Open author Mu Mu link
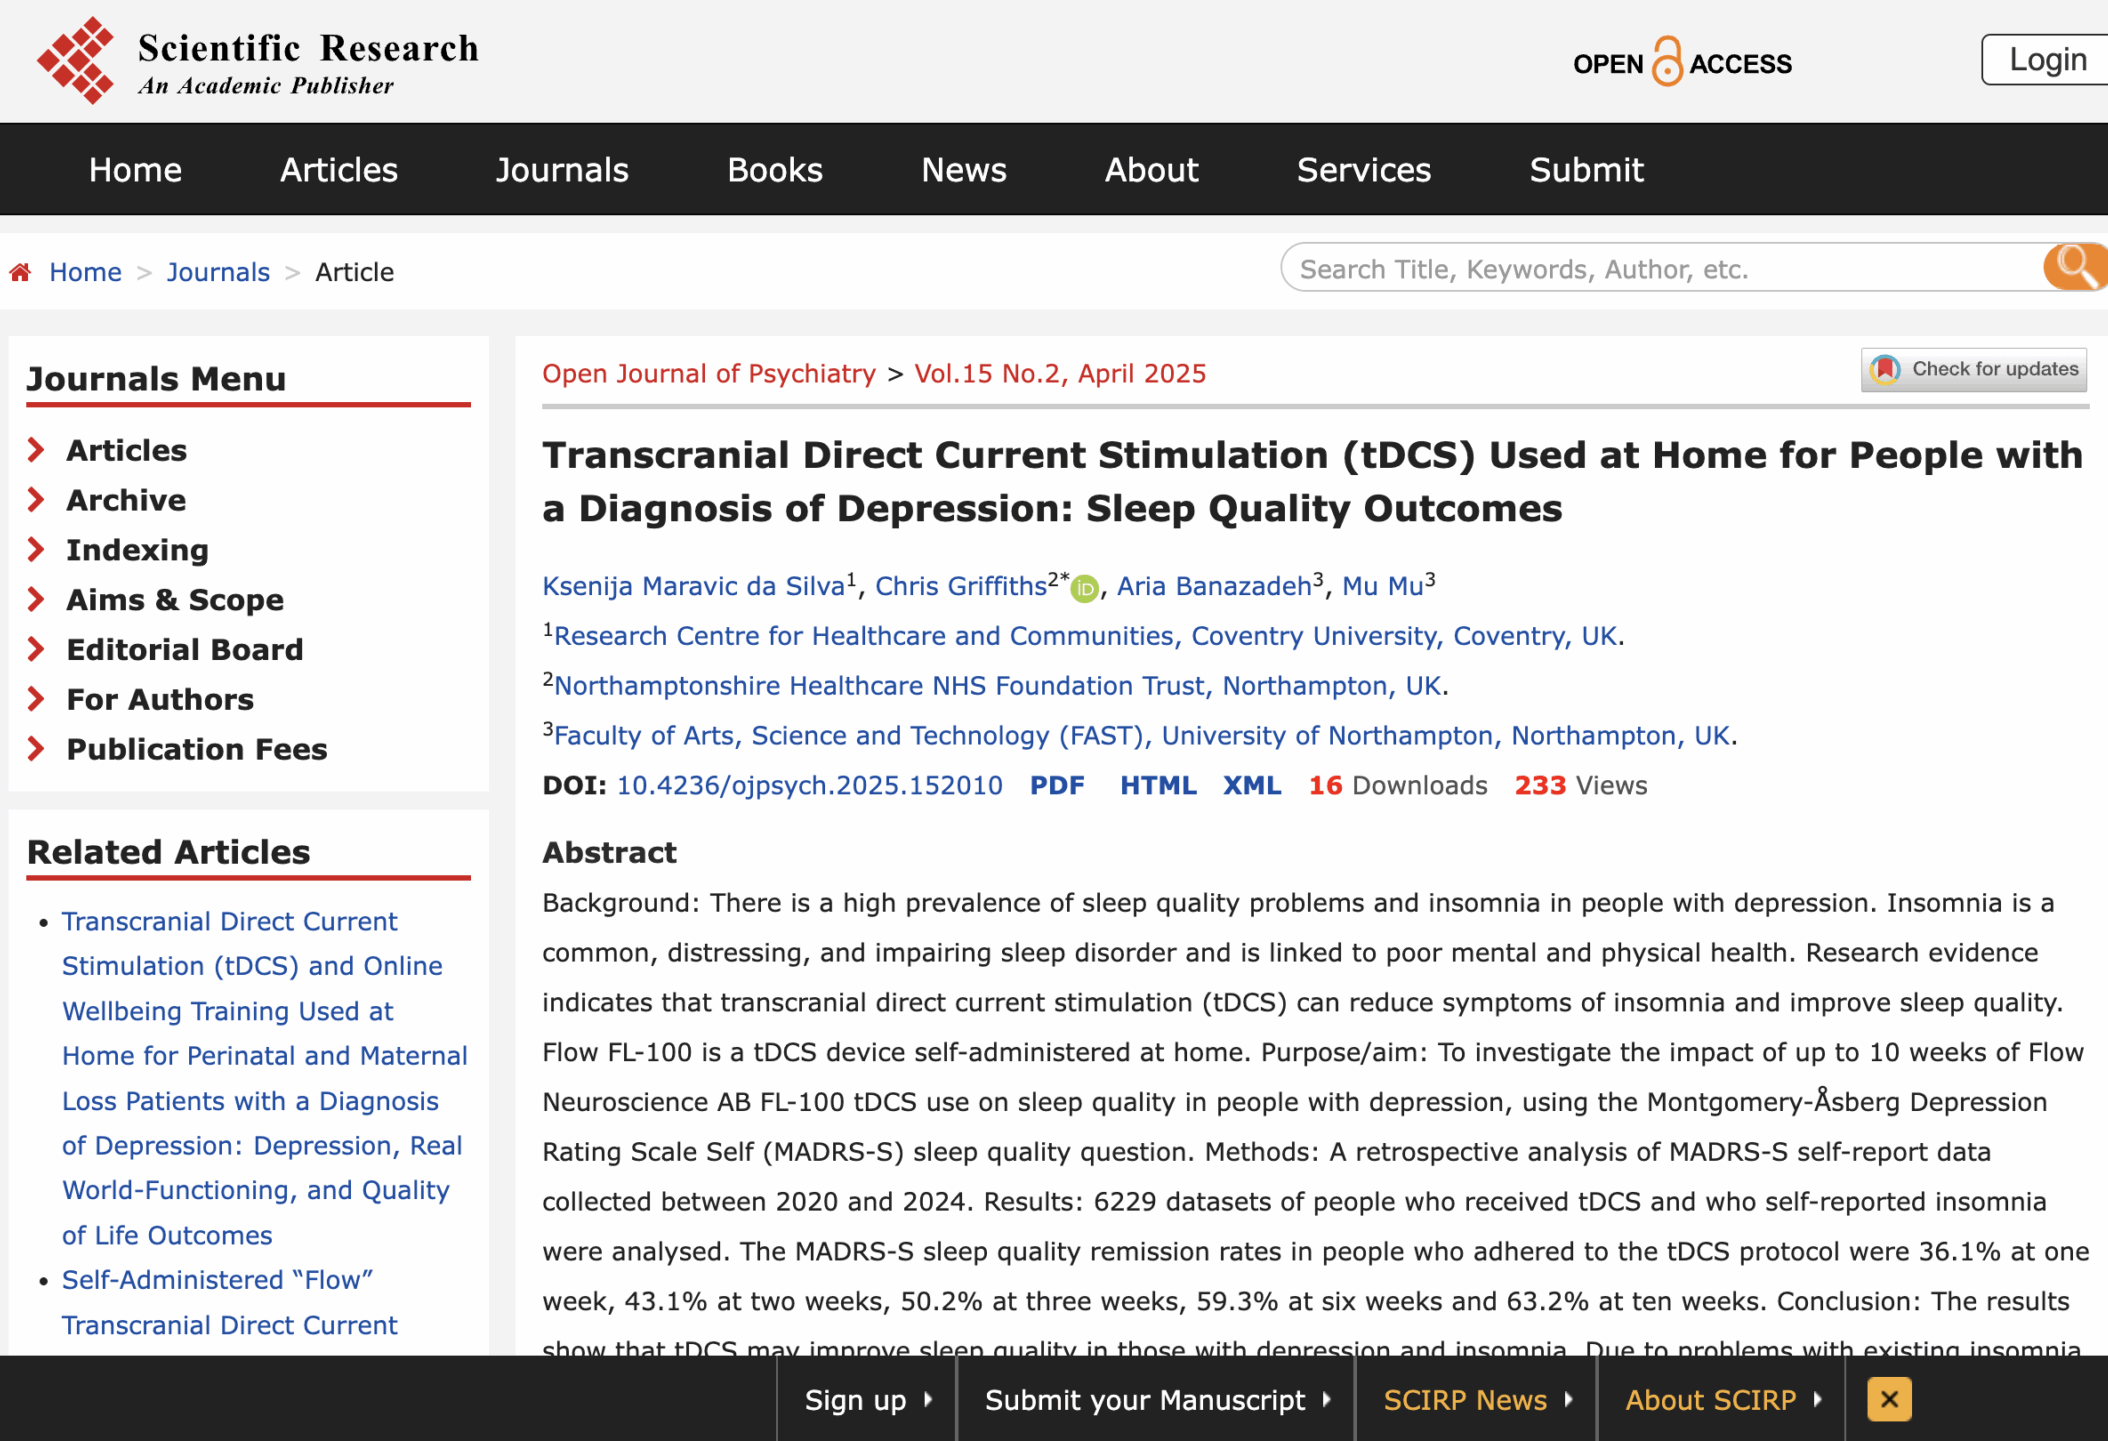Screen dimensions: 2108x1441 [1382, 586]
